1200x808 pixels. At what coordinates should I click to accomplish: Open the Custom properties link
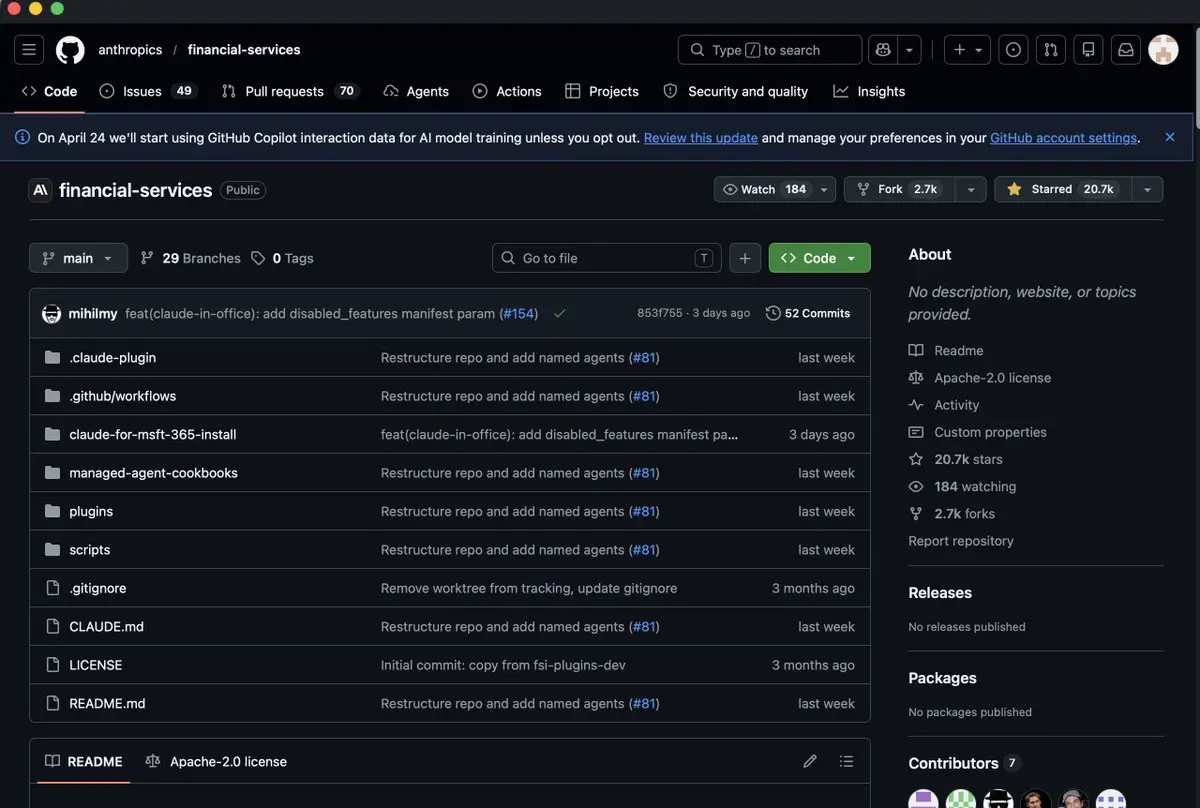tap(978, 432)
